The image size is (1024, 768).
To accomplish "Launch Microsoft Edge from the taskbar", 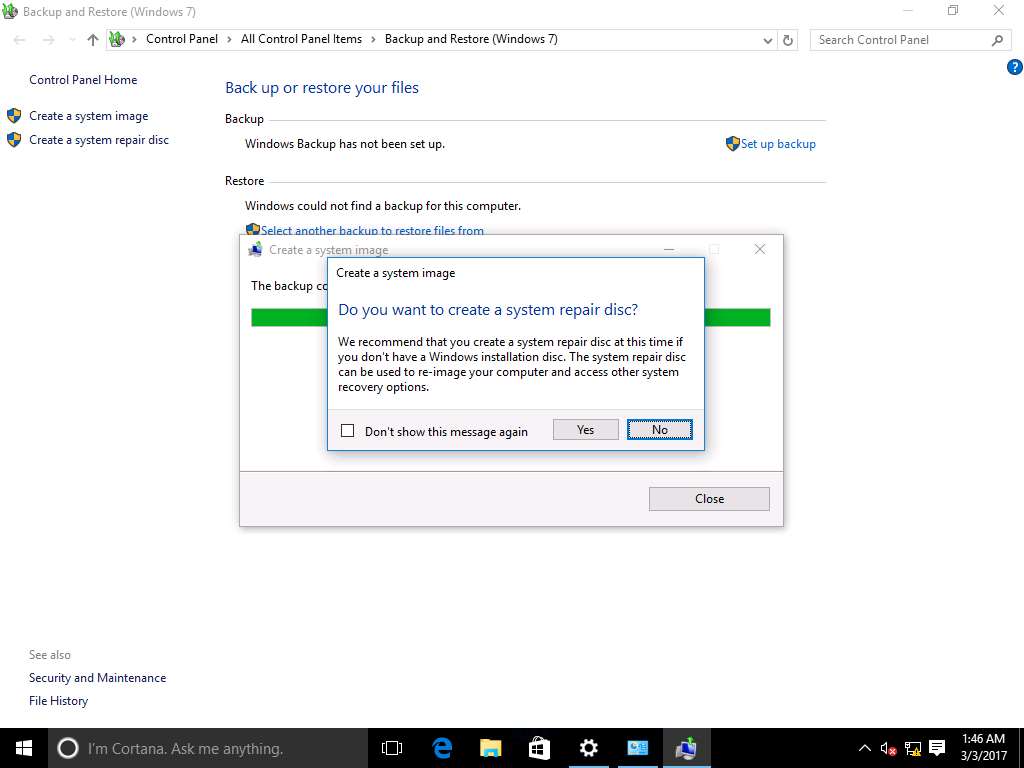I will [x=441, y=748].
